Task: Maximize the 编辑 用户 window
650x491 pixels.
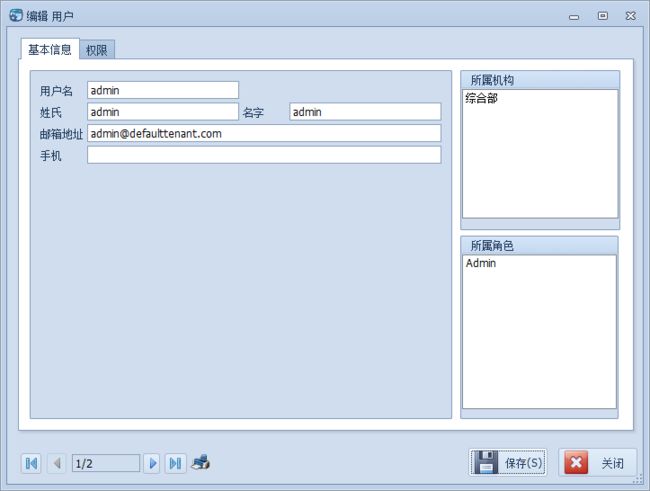Action: pyautogui.click(x=602, y=16)
